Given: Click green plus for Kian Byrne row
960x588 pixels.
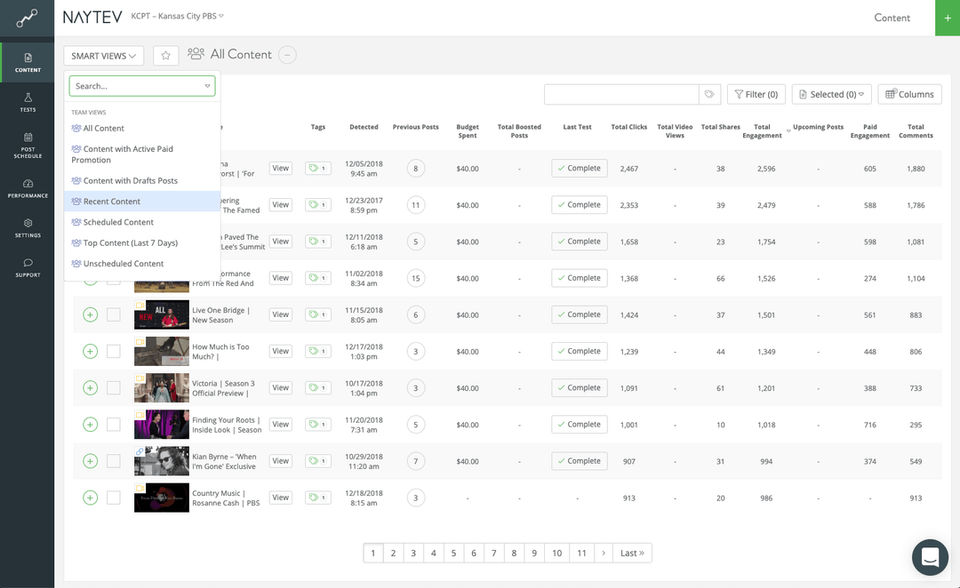Looking at the screenshot, I should [90, 461].
